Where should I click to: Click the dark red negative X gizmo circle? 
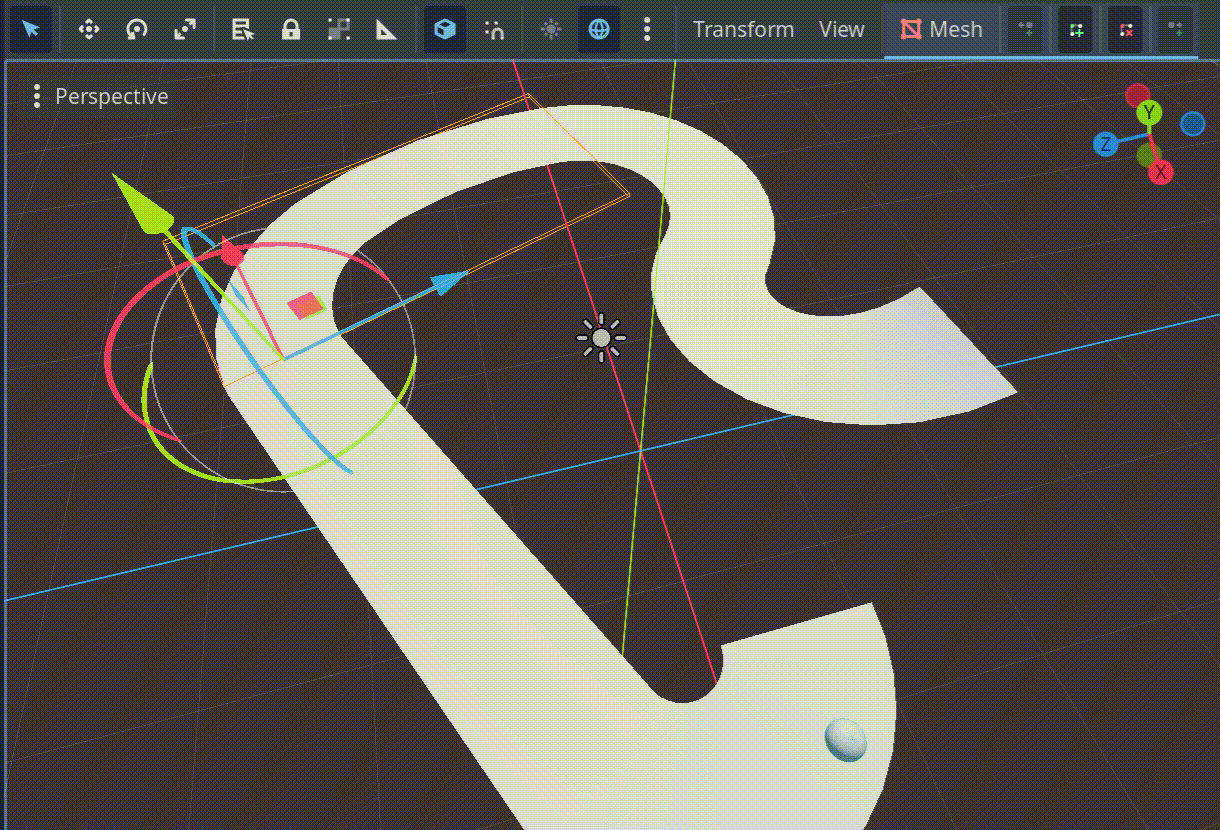coord(1137,95)
